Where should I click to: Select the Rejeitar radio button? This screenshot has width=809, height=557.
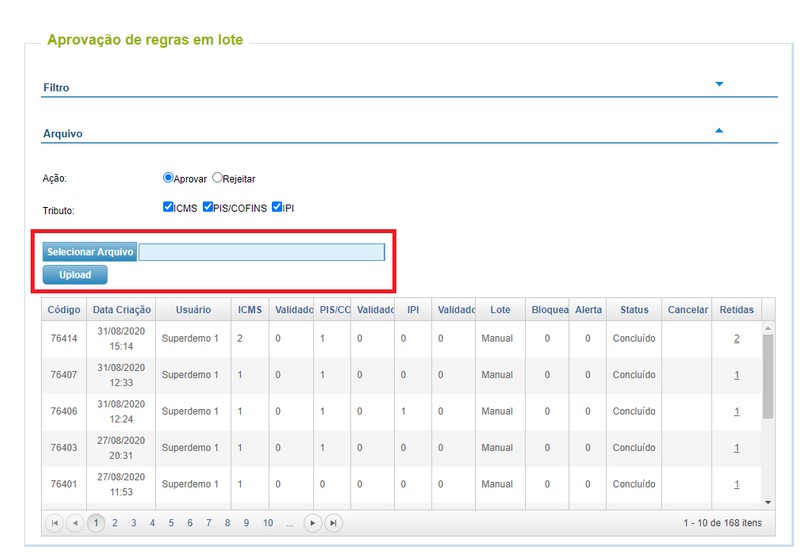point(217,178)
